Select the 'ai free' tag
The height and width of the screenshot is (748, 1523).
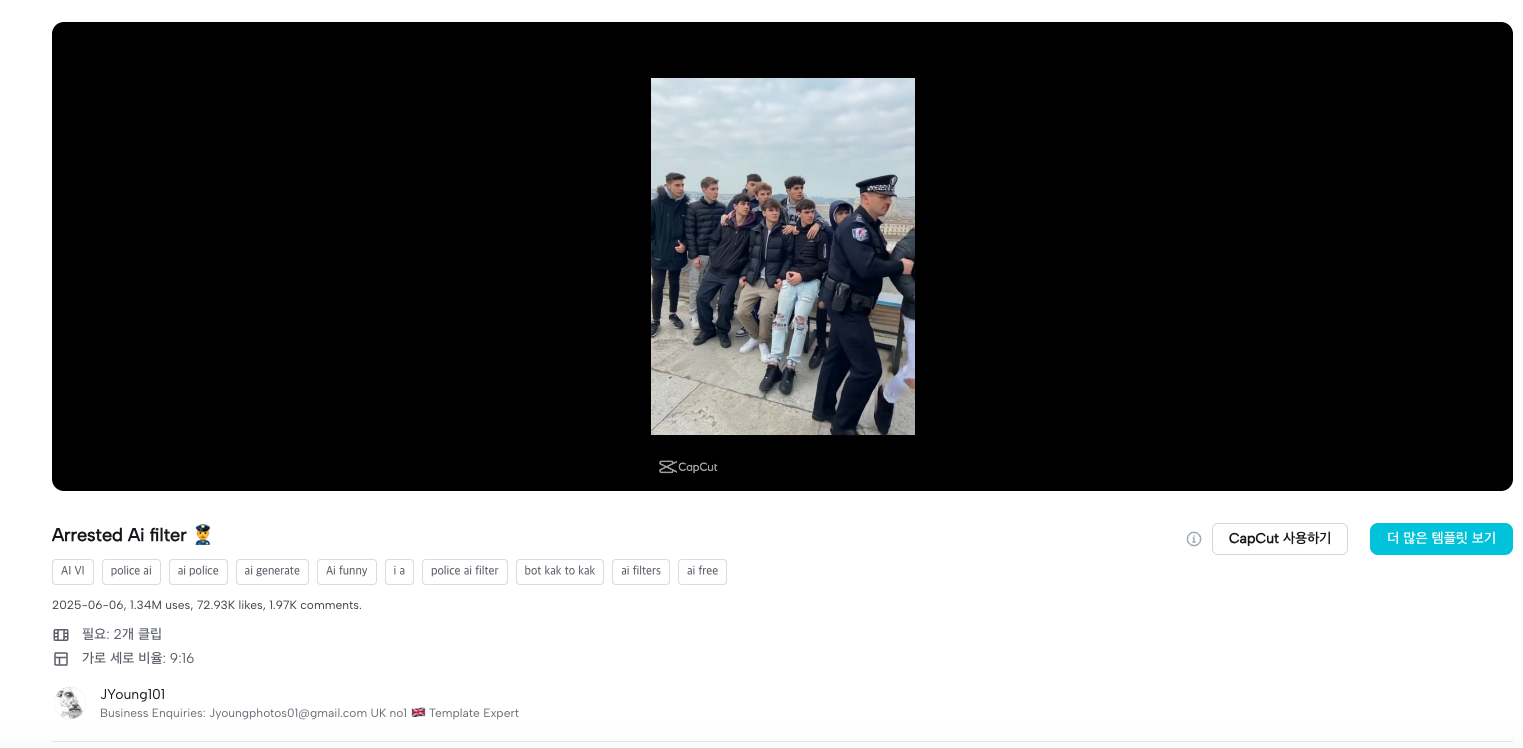(x=702, y=572)
